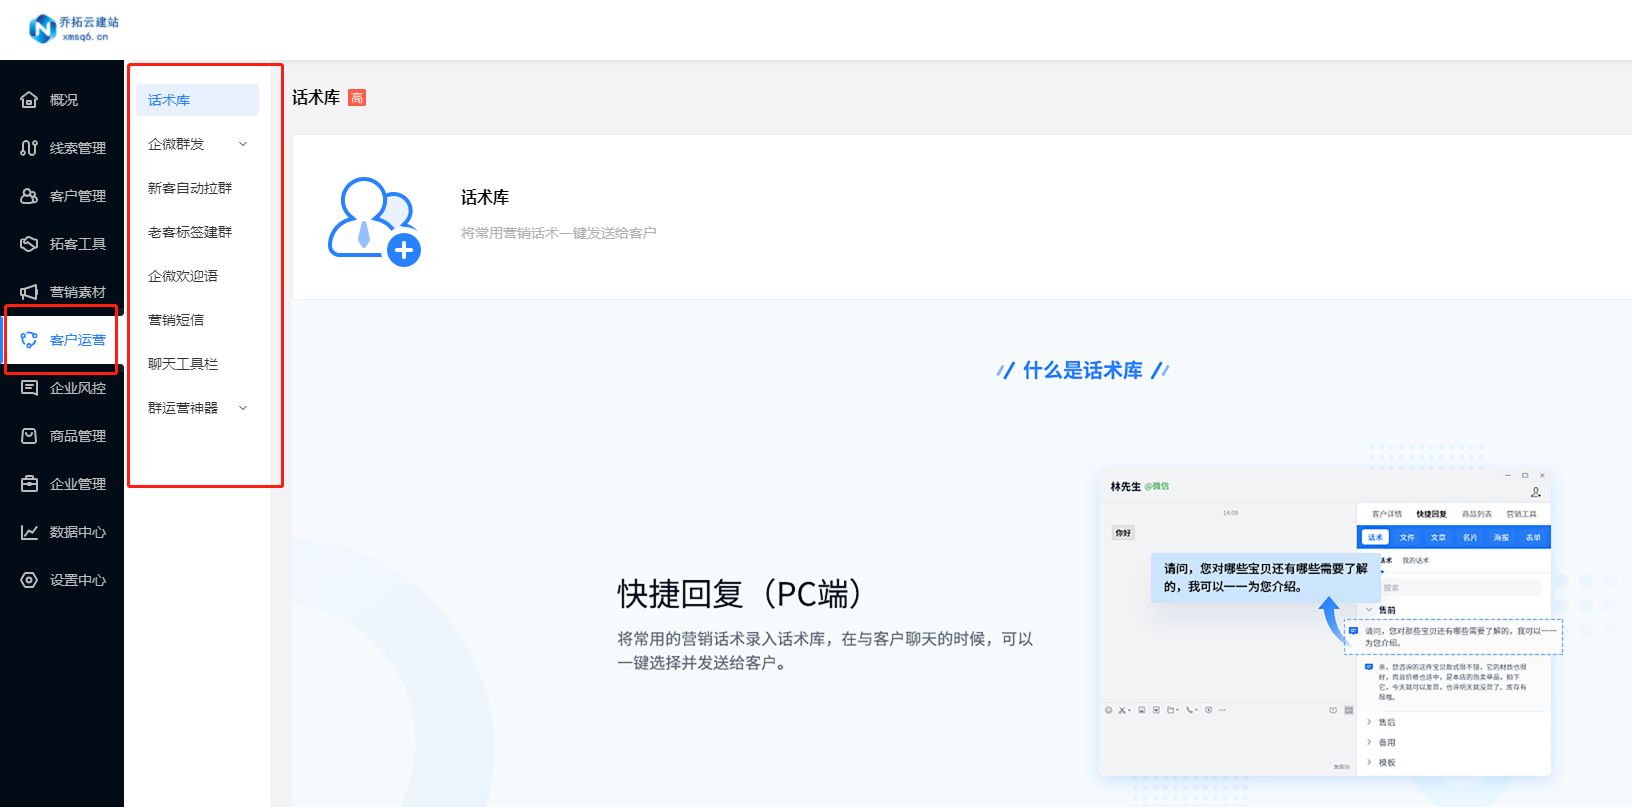This screenshot has height=807, width=1632.
Task: Click the chat window demo screenshot
Action: [1325, 622]
